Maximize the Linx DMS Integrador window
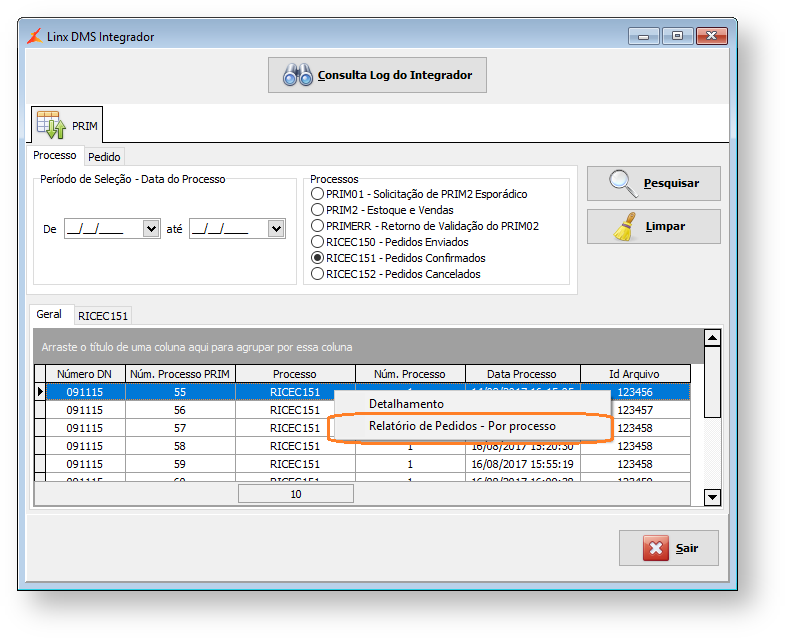 (677, 36)
